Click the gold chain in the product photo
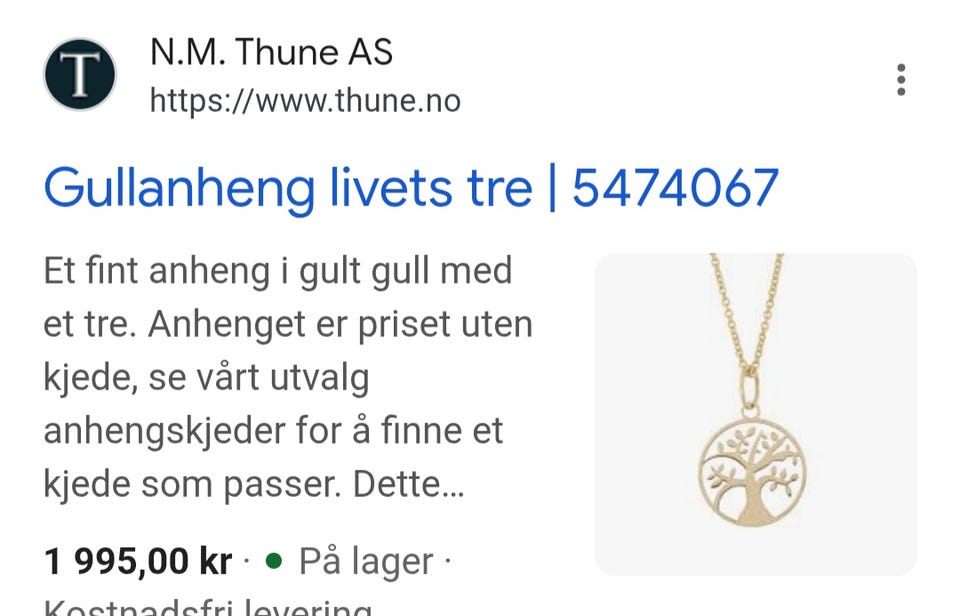The width and height of the screenshot is (960, 616). (747, 314)
